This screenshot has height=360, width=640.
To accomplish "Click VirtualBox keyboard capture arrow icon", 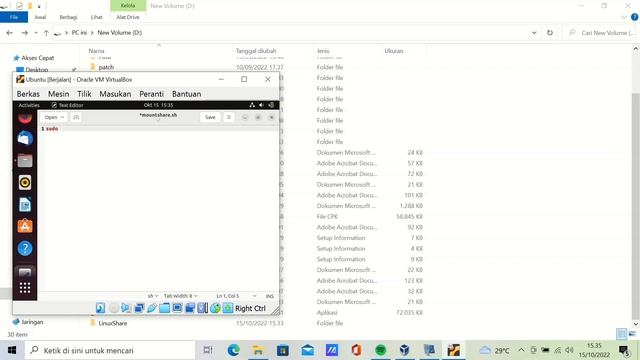I will (x=228, y=308).
